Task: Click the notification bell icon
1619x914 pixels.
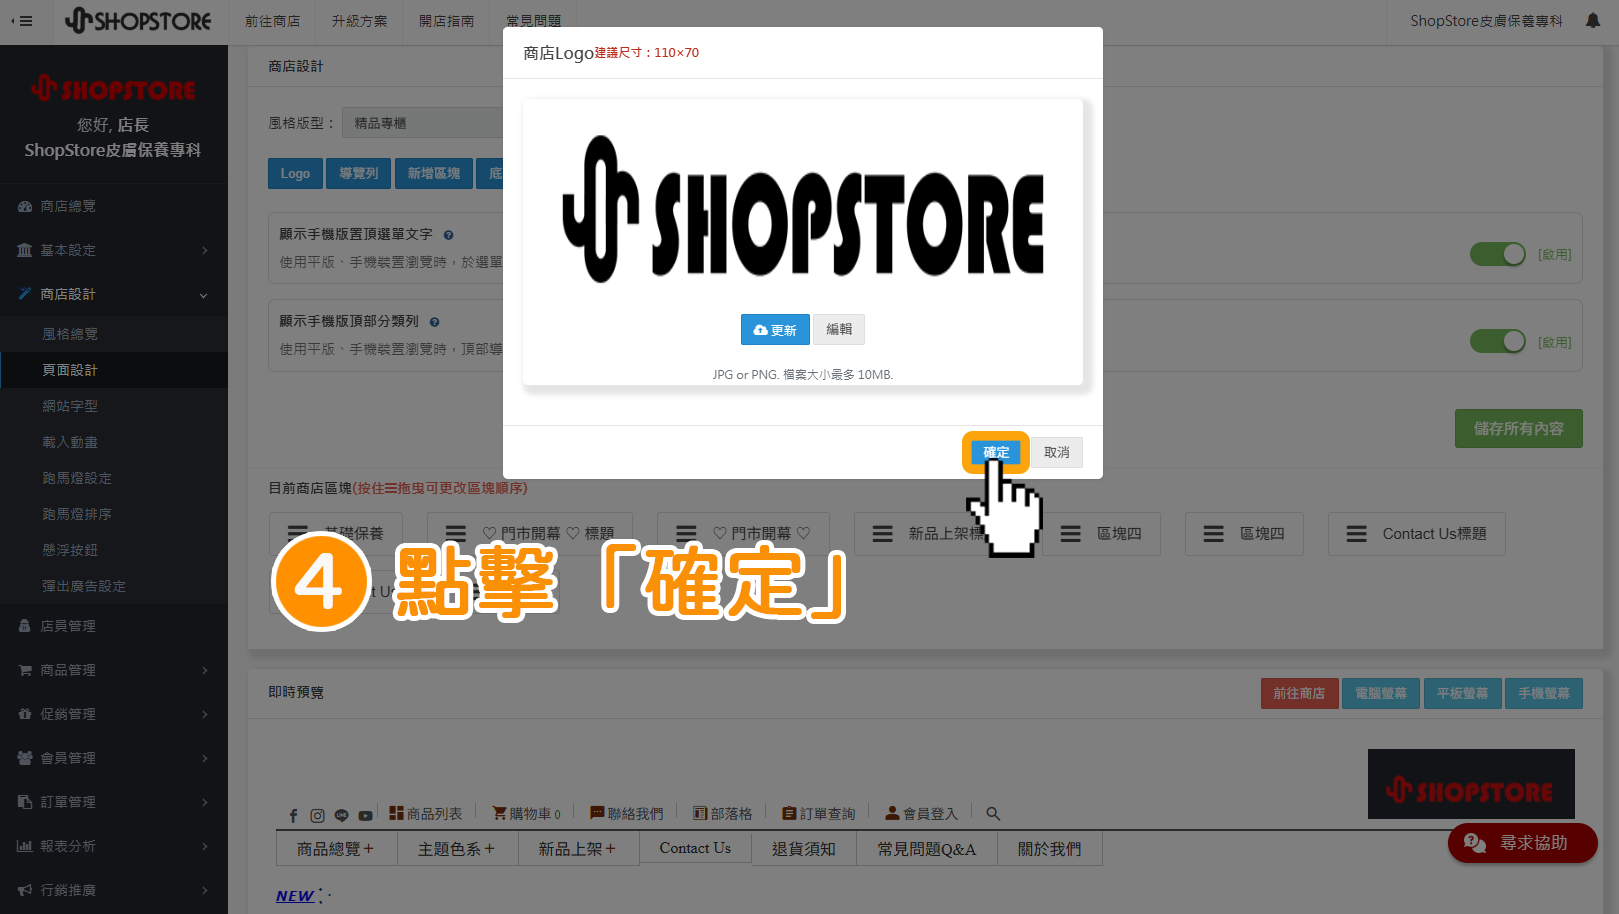Action: click(x=1592, y=21)
